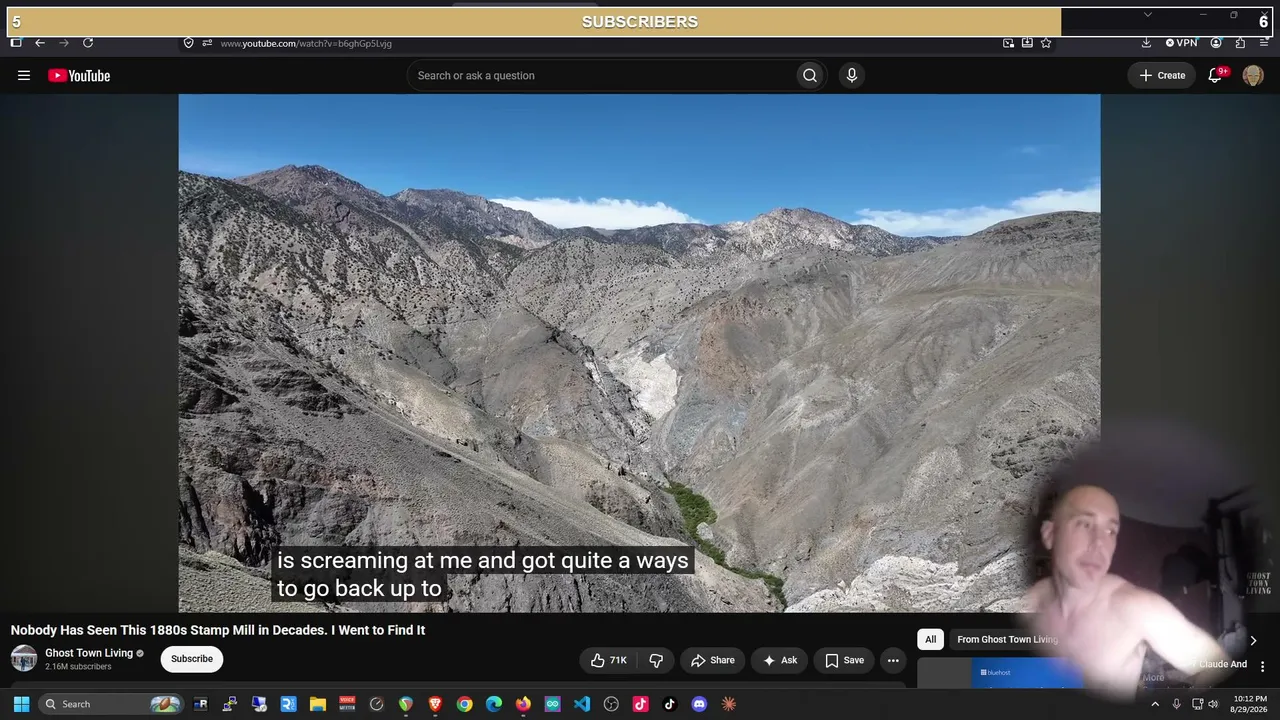This screenshot has height=720, width=1280.
Task: Open OBS Studio from the taskbar
Action: coord(611,704)
